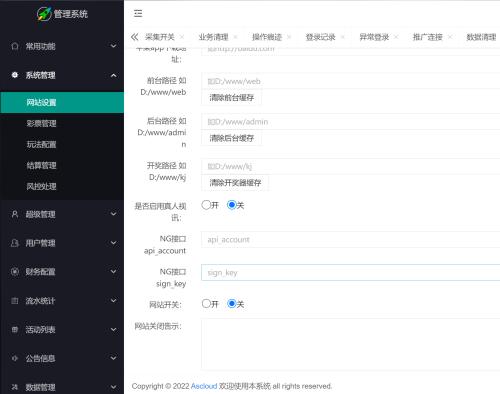Switch to the 采集开关 tab
Viewport: 500px width, 394px height.
160,37
